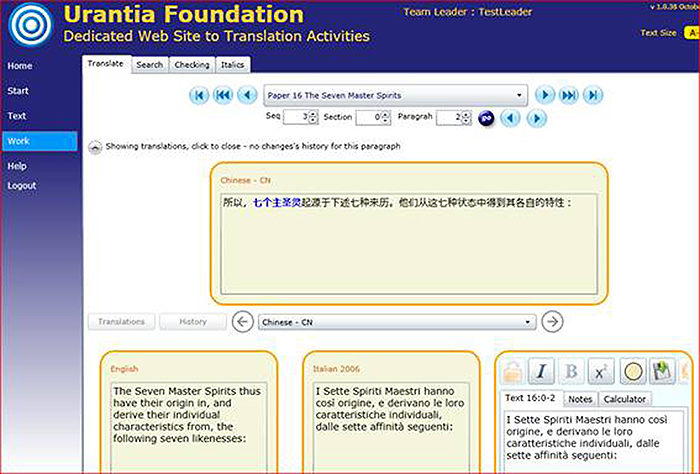Open the Notes editor tab
Image resolution: width=700 pixels, height=474 pixels.
580,399
